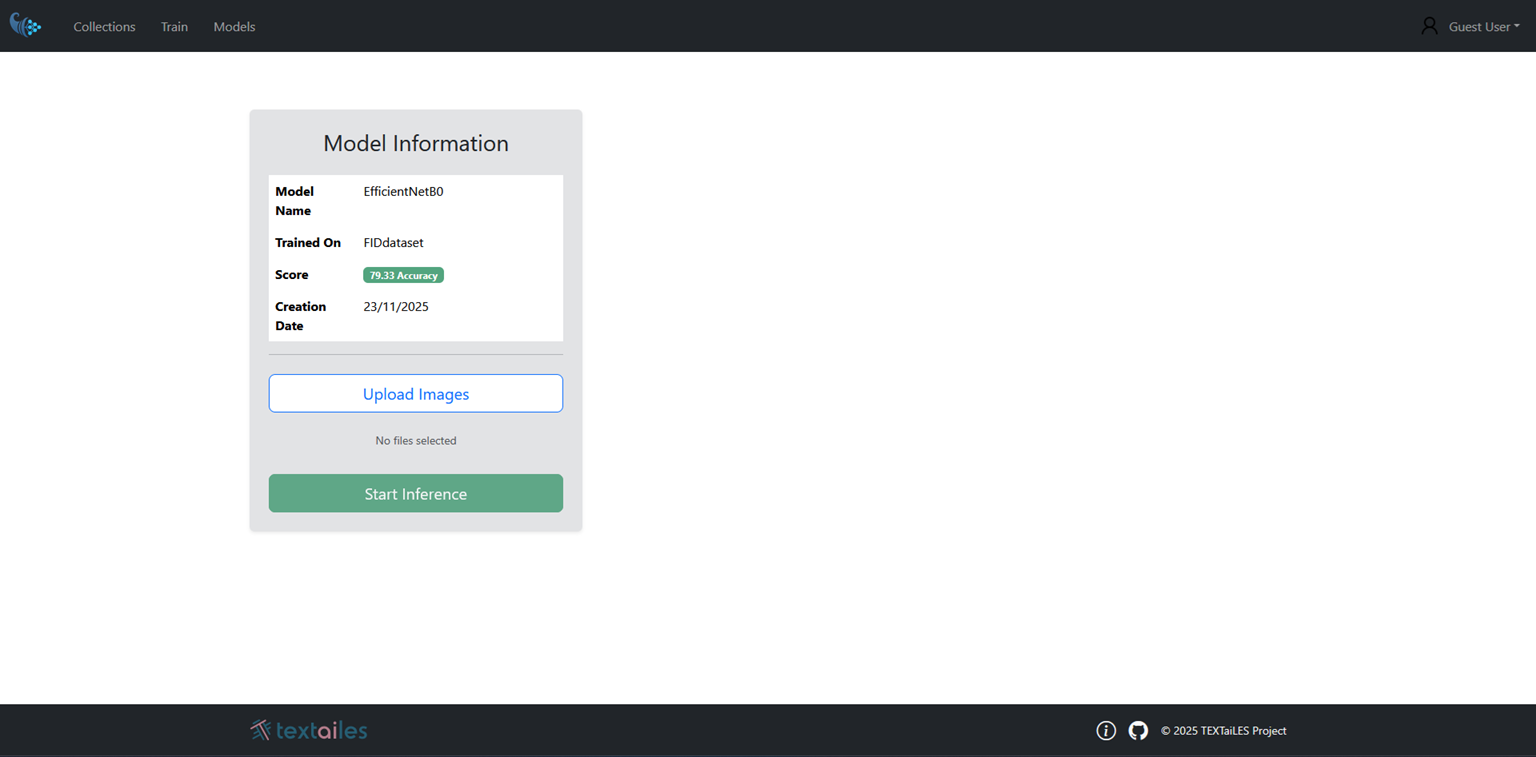Viewport: 1536px width, 757px height.
Task: Go to the Train page
Action: [x=174, y=27]
